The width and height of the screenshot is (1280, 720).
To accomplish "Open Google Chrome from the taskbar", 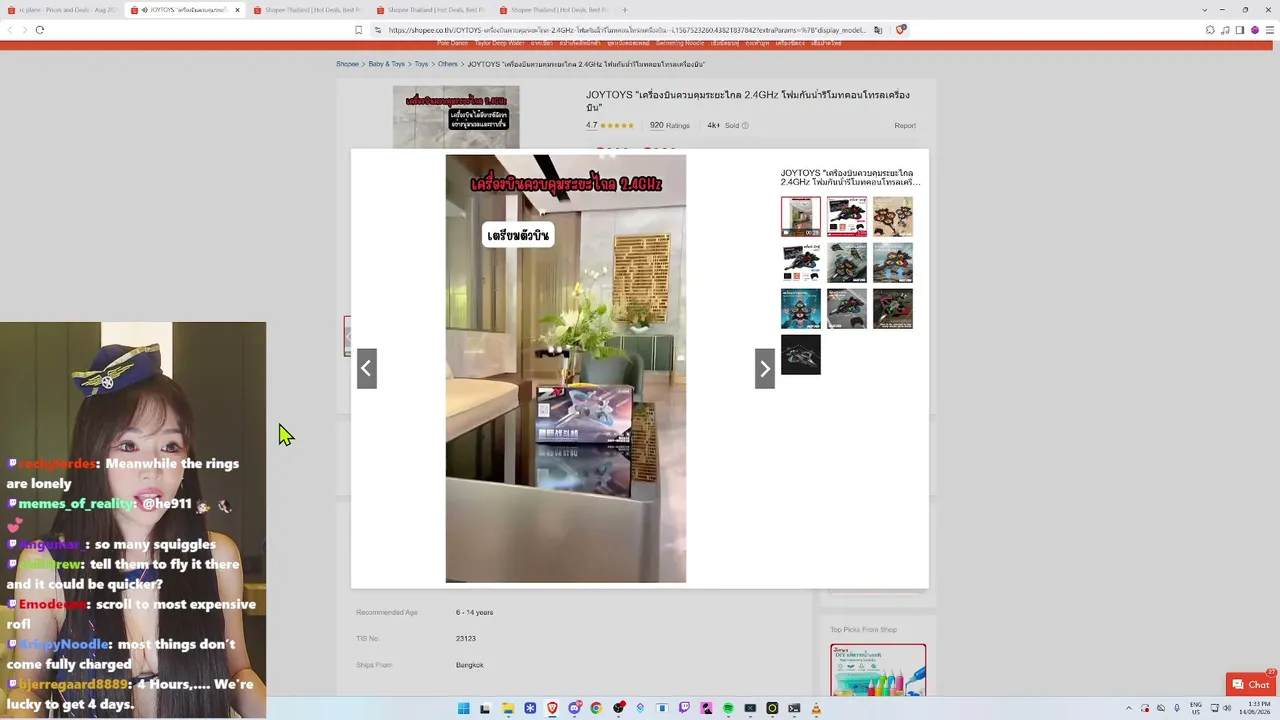I will (596, 709).
